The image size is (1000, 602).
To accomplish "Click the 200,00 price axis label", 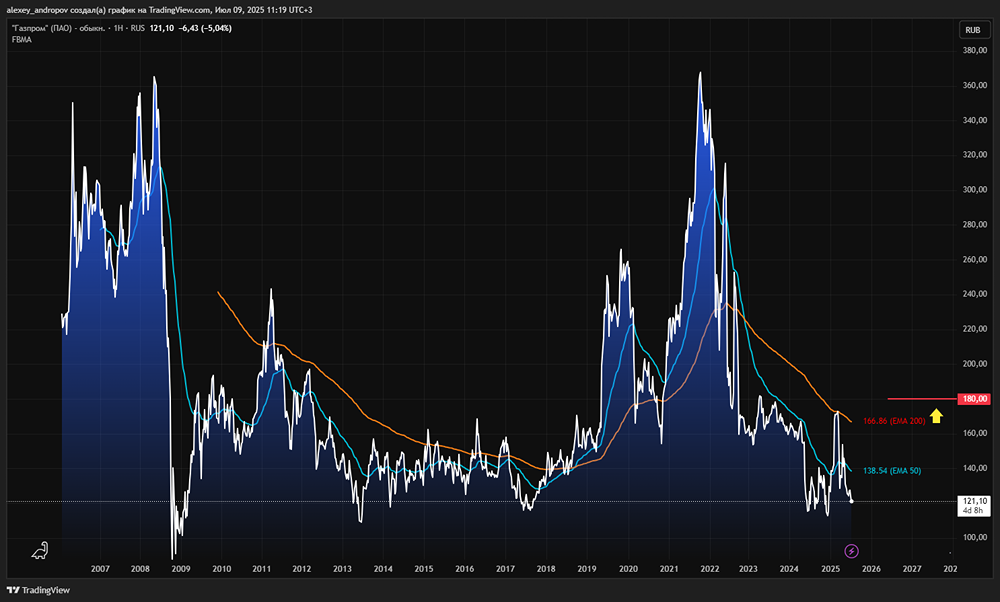I will 974,363.
